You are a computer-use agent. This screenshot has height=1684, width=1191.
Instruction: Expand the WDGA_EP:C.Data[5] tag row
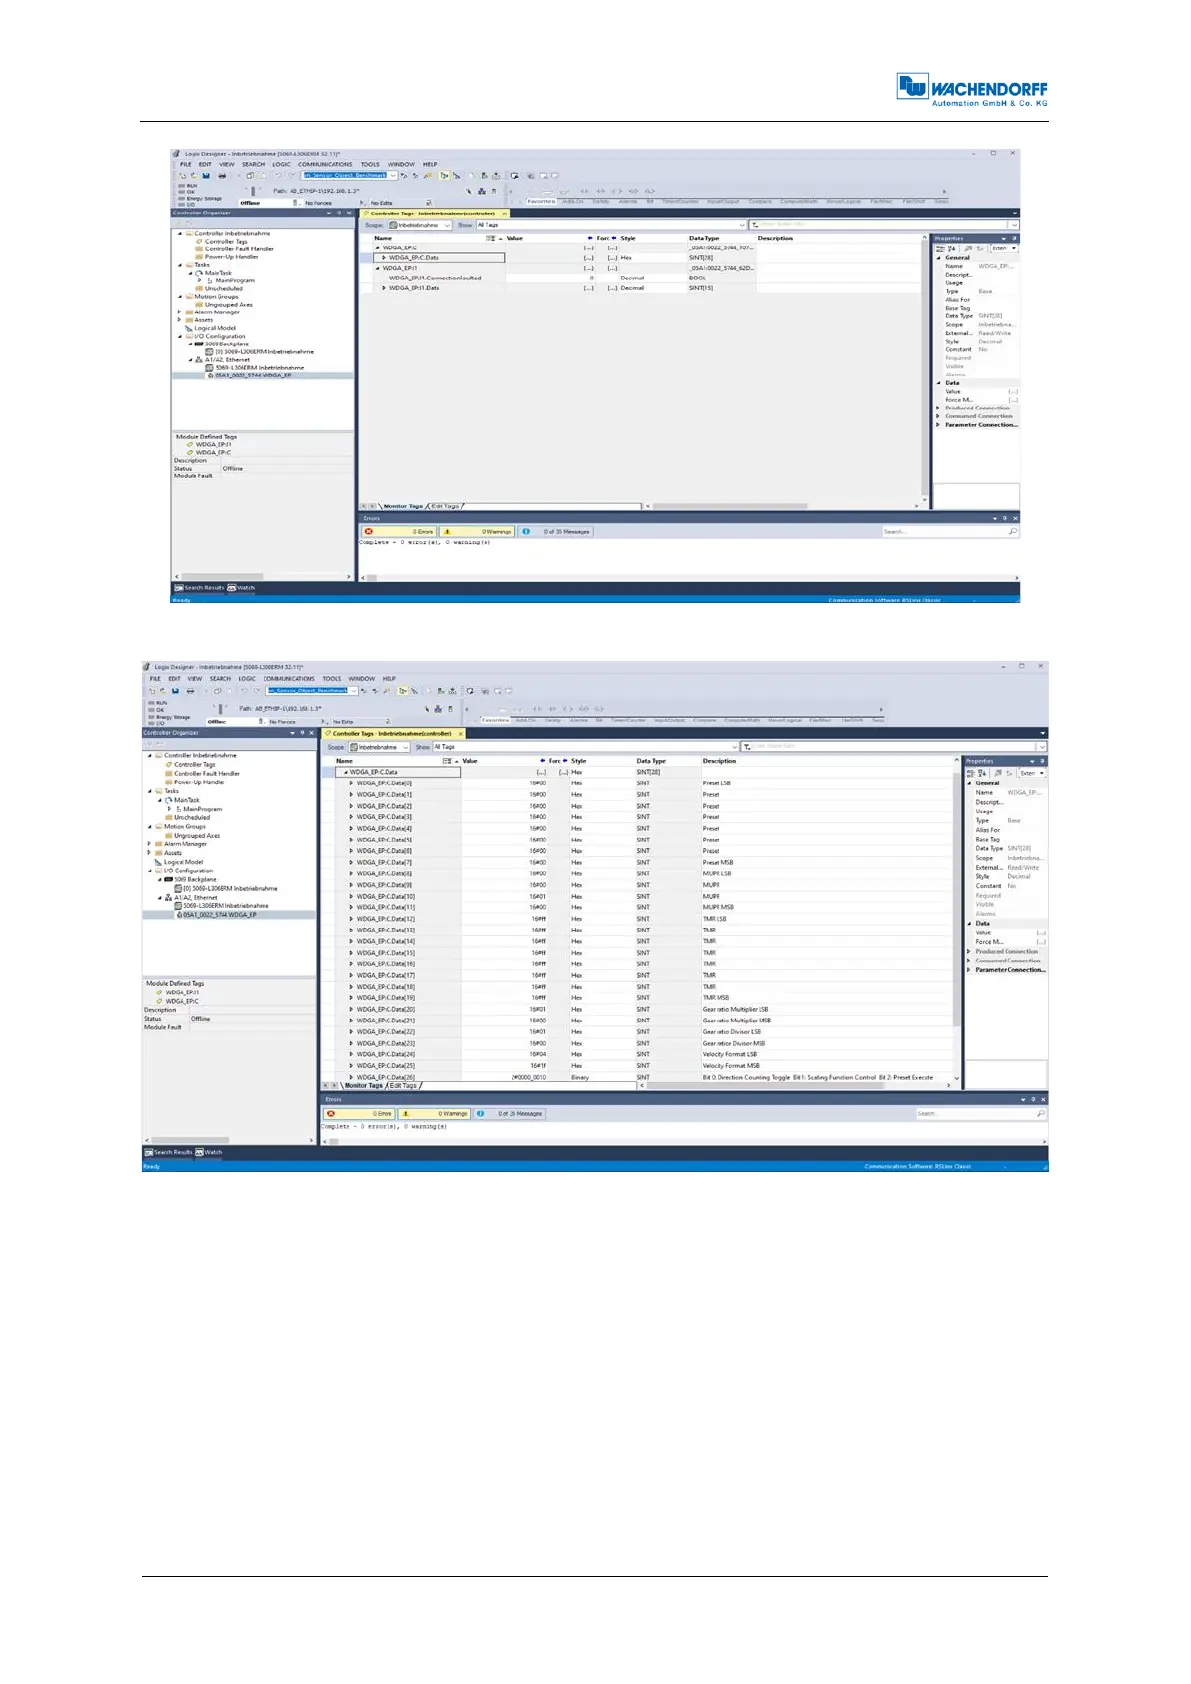click(351, 840)
